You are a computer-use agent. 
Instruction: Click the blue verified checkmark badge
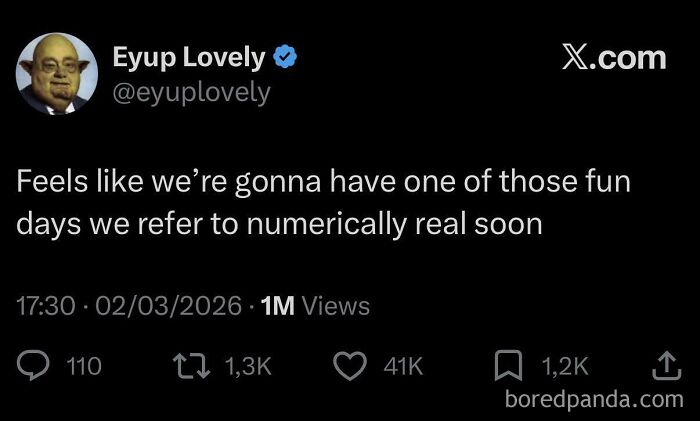285,57
